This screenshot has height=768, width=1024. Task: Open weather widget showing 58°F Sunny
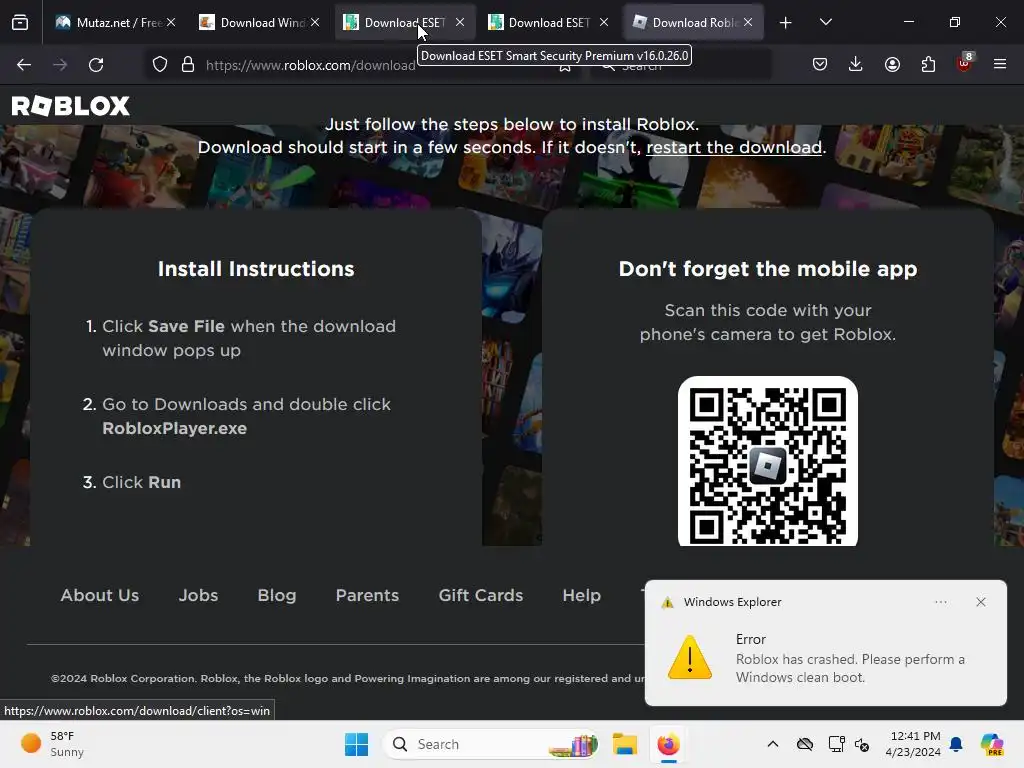coord(52,744)
